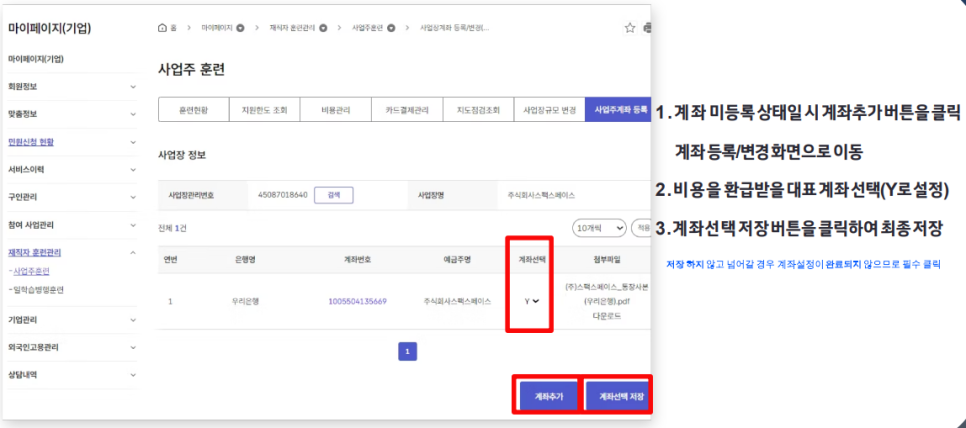Image resolution: width=966 pixels, height=428 pixels.
Task: Open the 비용관리 tab
Action: pos(336,110)
